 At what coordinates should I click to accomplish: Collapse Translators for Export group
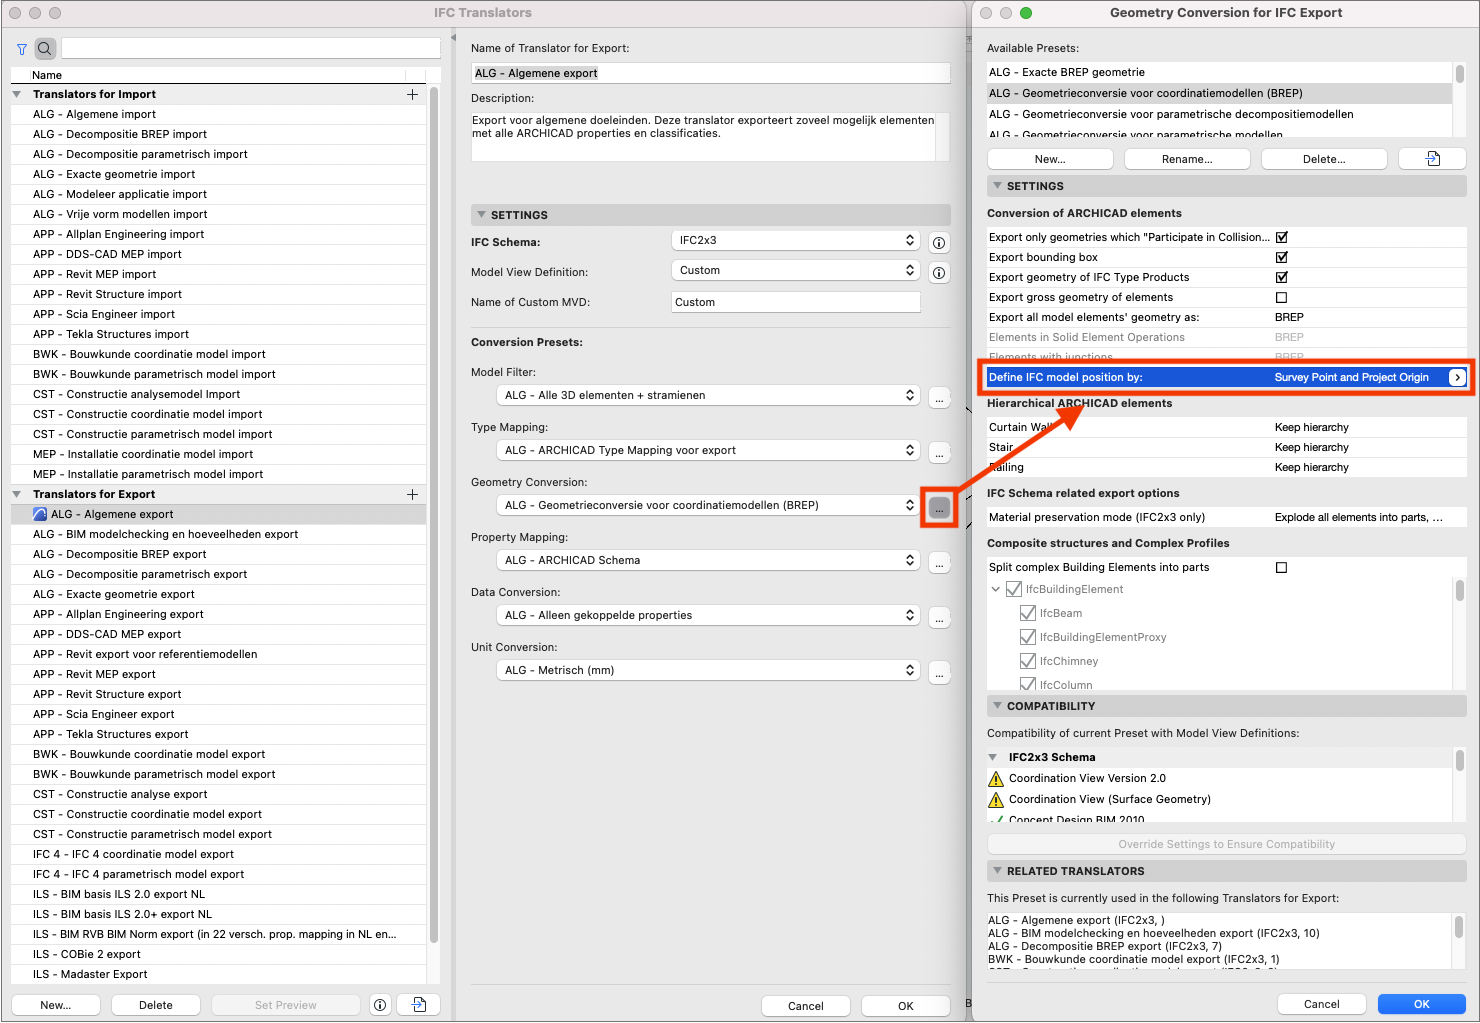tap(17, 494)
